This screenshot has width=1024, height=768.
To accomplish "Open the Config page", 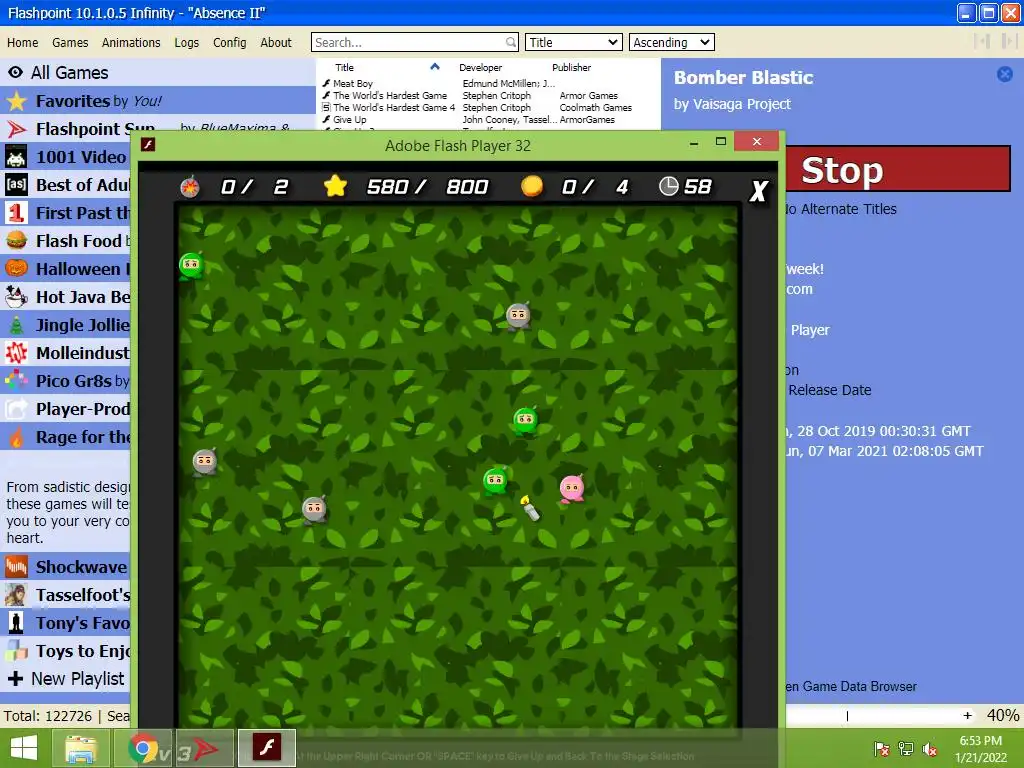I will [x=230, y=42].
